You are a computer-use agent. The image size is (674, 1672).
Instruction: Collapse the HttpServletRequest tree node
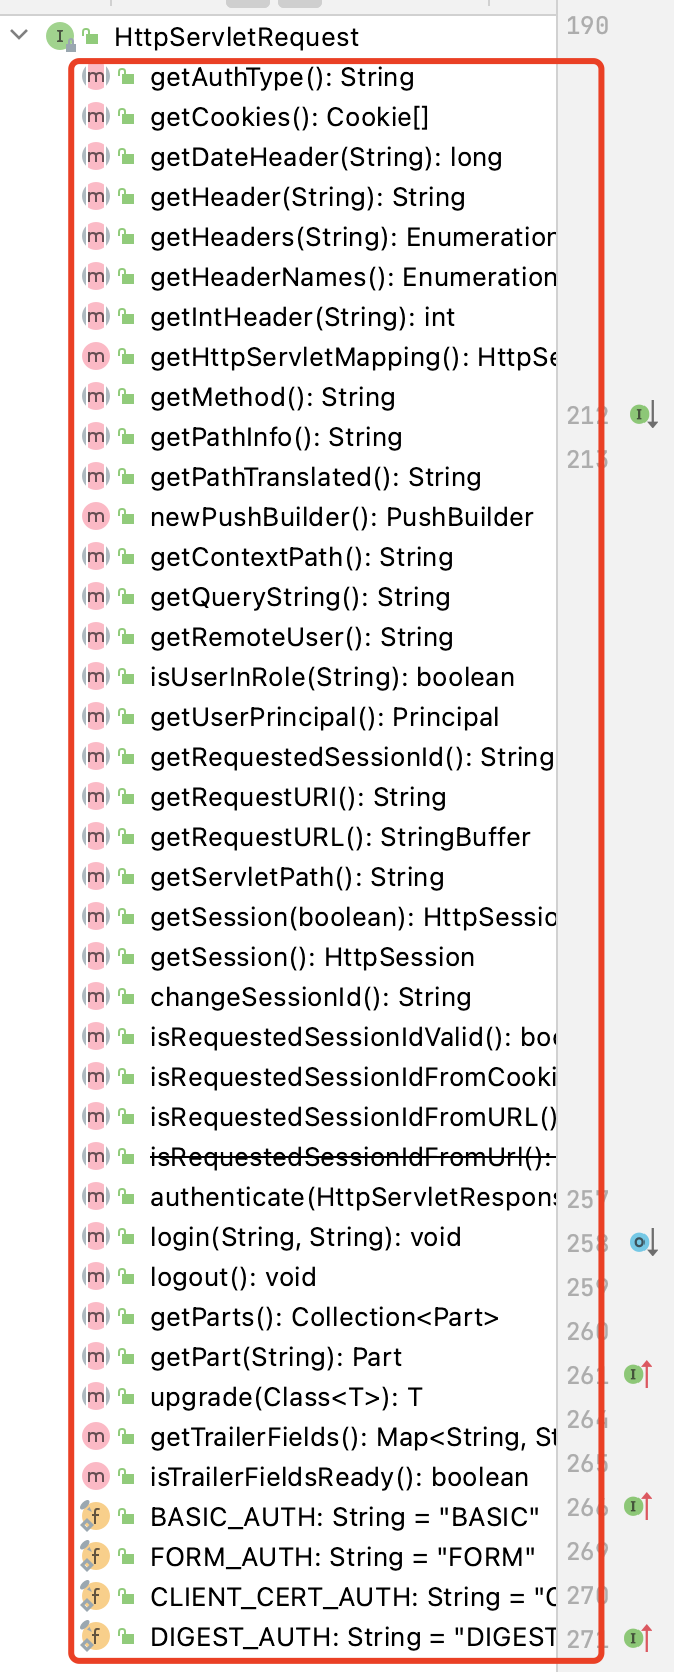coord(19,37)
